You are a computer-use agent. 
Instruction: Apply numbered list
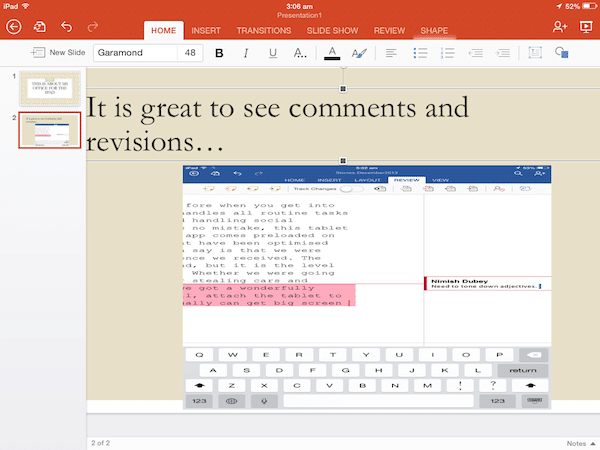pyautogui.click(x=447, y=53)
